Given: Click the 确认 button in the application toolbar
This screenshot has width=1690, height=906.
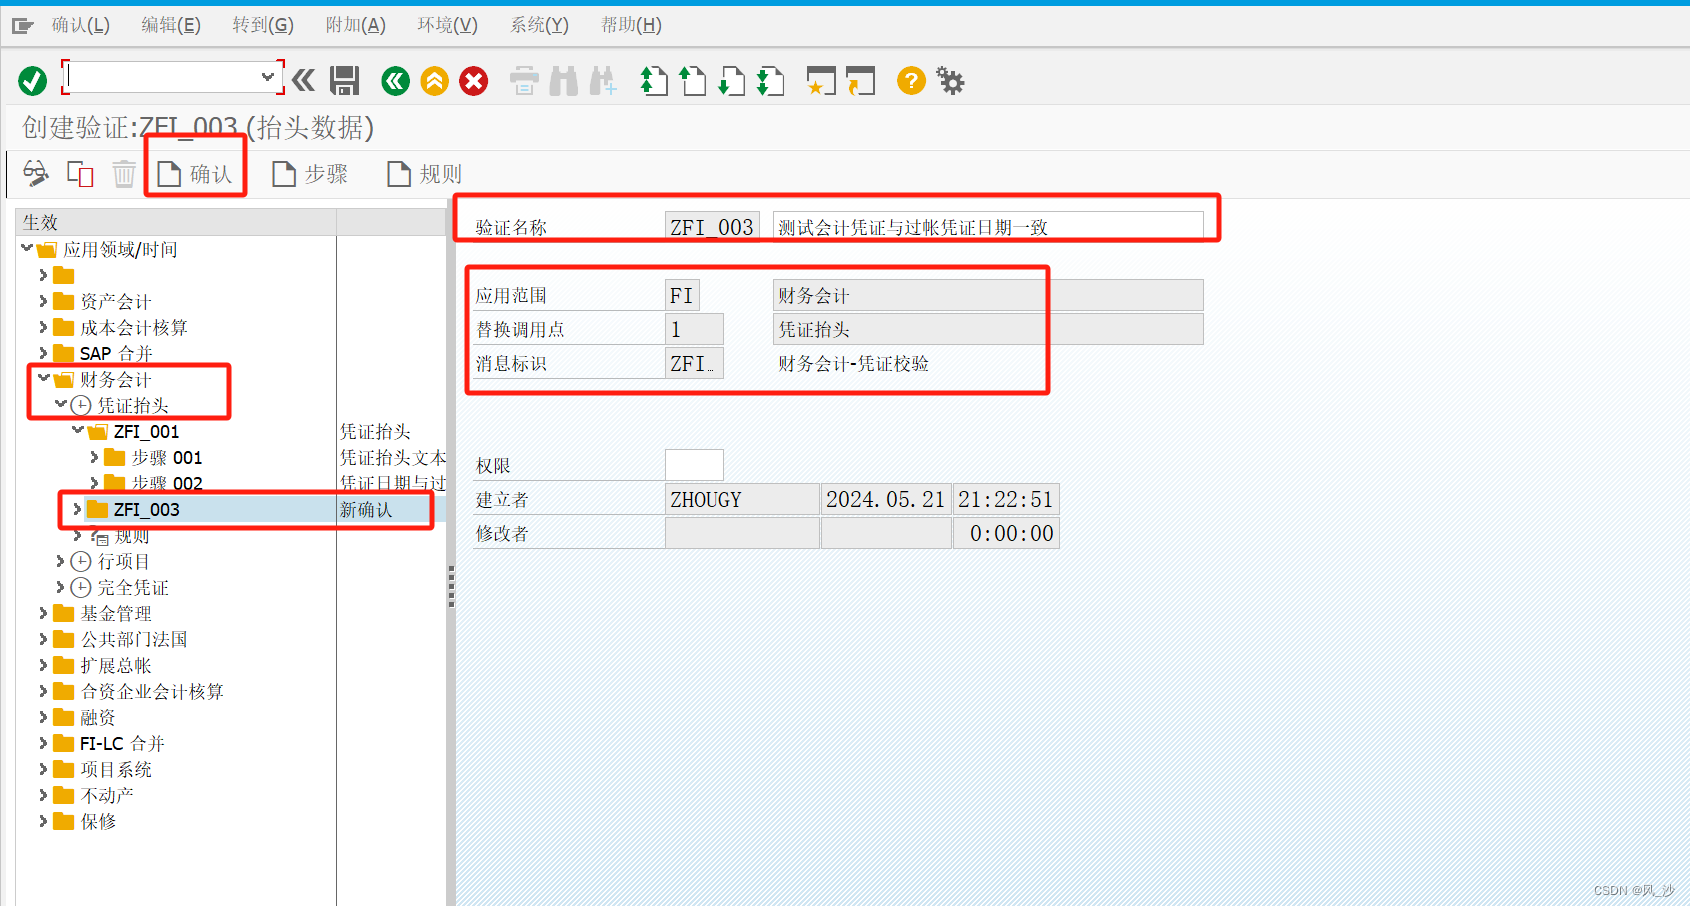Looking at the screenshot, I should (196, 173).
